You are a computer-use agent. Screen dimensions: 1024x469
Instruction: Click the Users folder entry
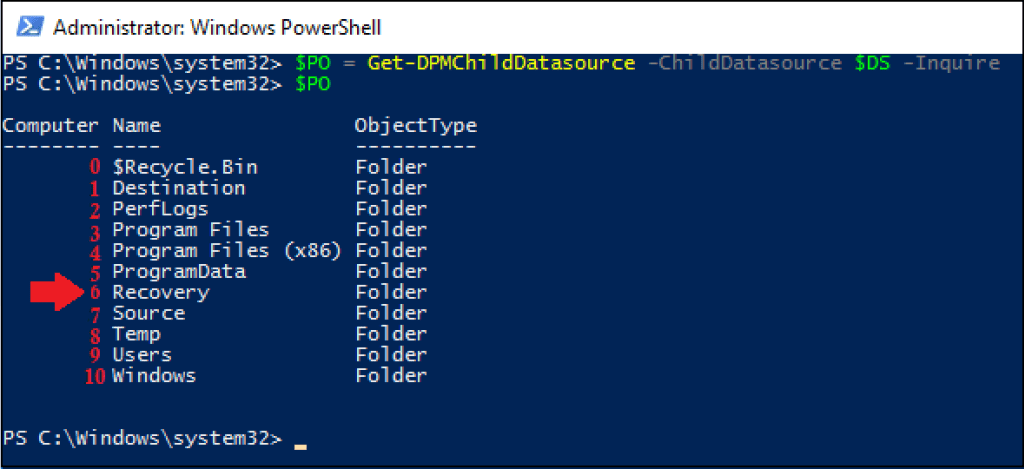click(142, 355)
